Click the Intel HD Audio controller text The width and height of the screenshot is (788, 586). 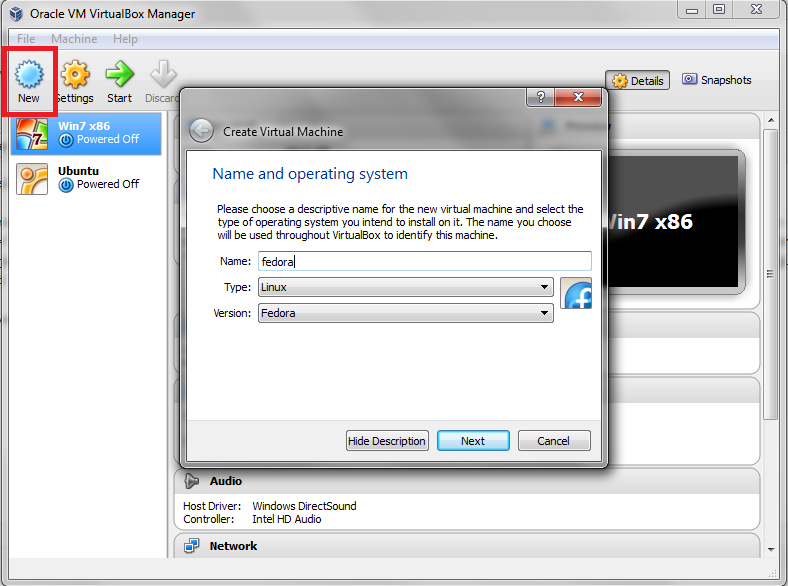click(x=286, y=519)
